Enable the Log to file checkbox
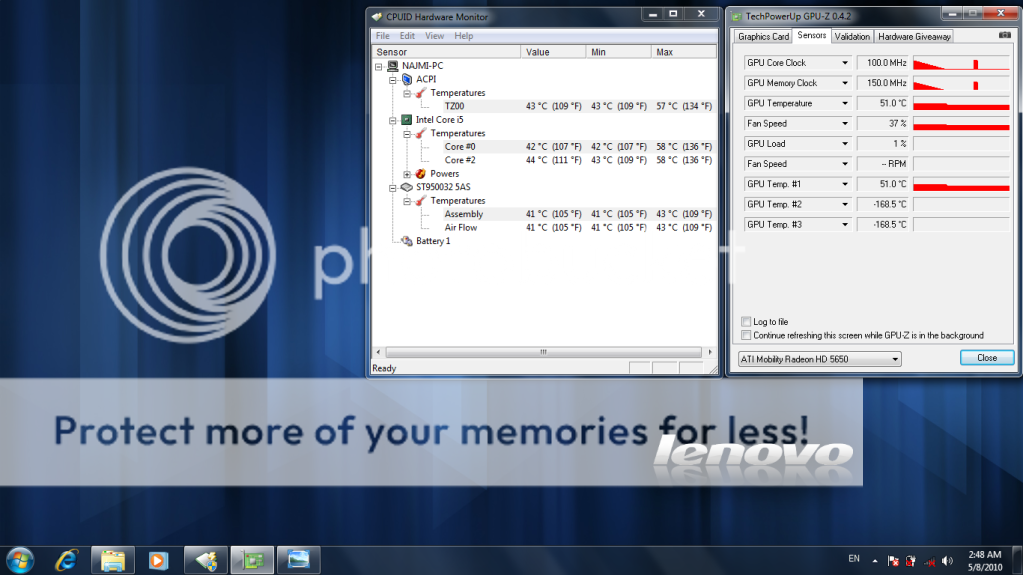1023x575 pixels. tap(746, 322)
